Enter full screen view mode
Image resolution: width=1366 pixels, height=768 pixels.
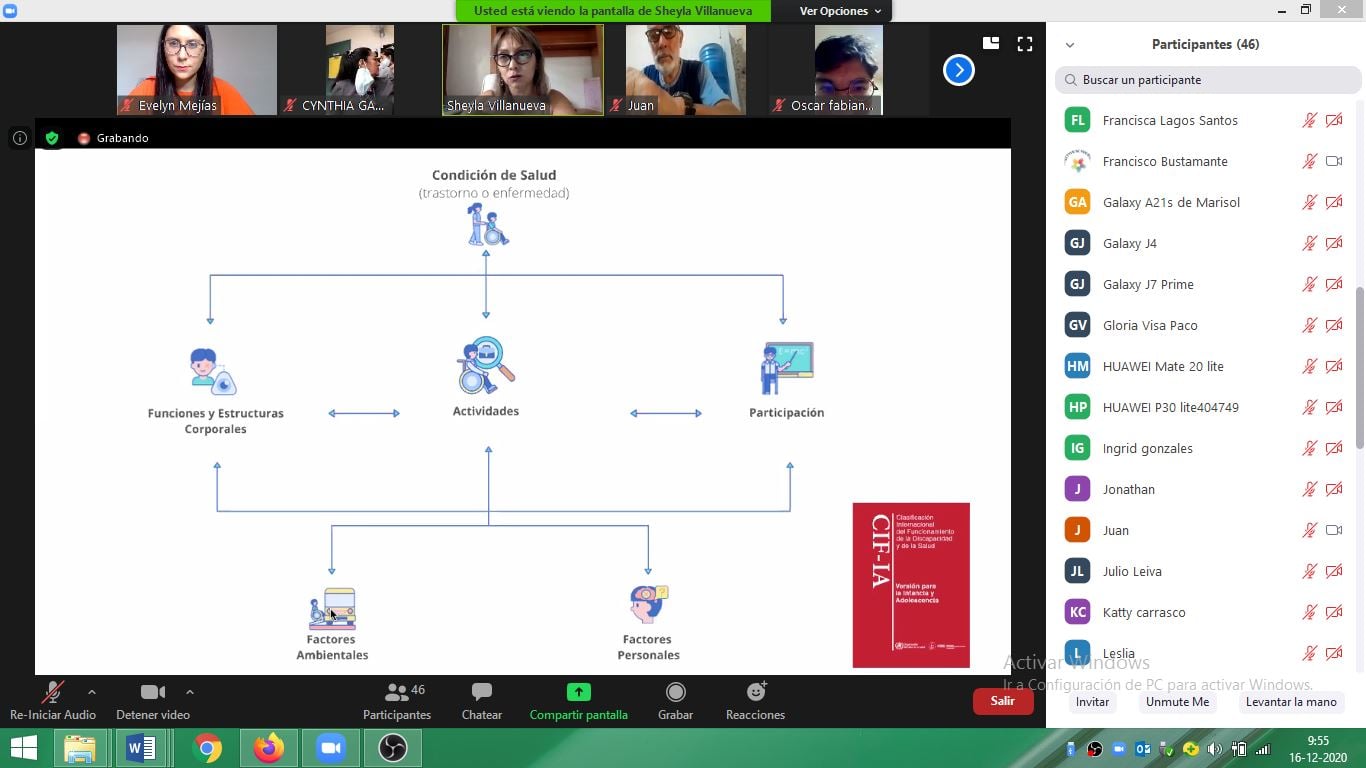(1024, 44)
